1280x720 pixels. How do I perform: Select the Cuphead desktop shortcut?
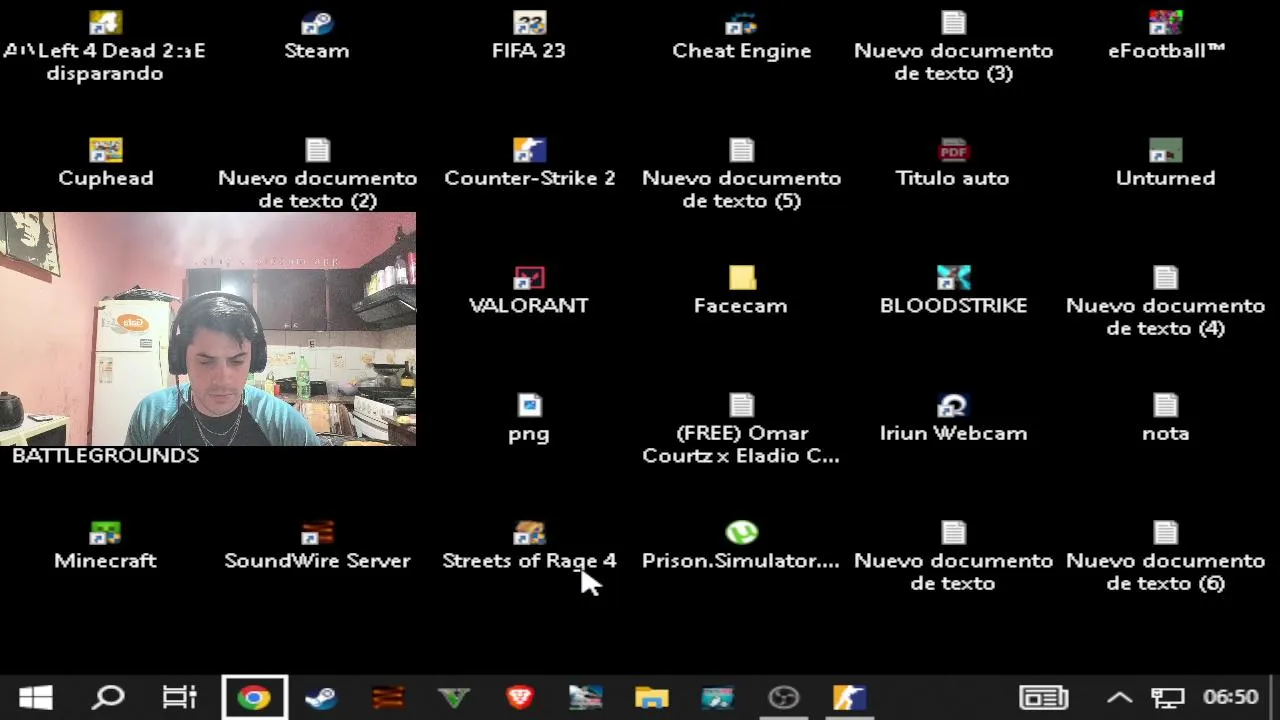pos(105,163)
